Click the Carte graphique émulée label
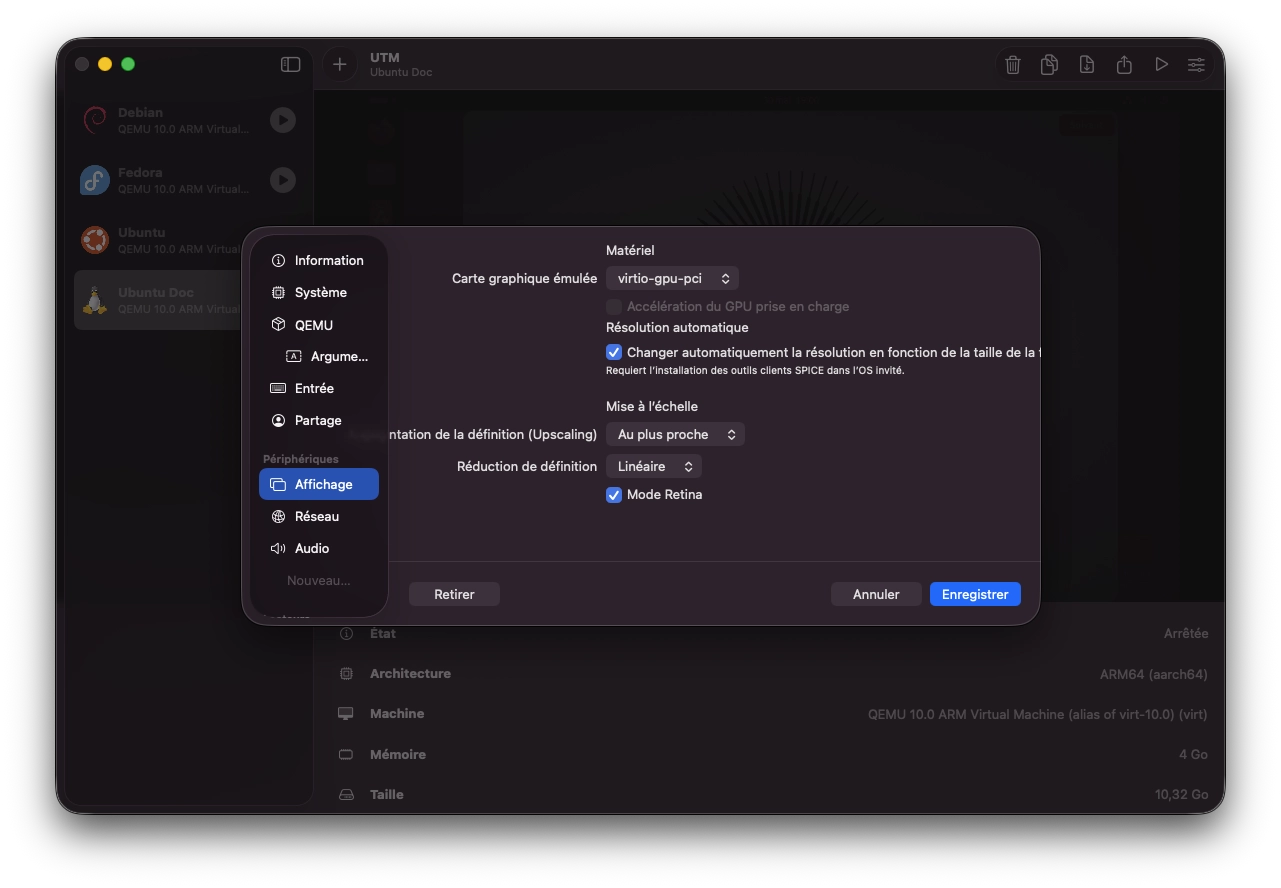The height and width of the screenshot is (888, 1281). click(525, 279)
